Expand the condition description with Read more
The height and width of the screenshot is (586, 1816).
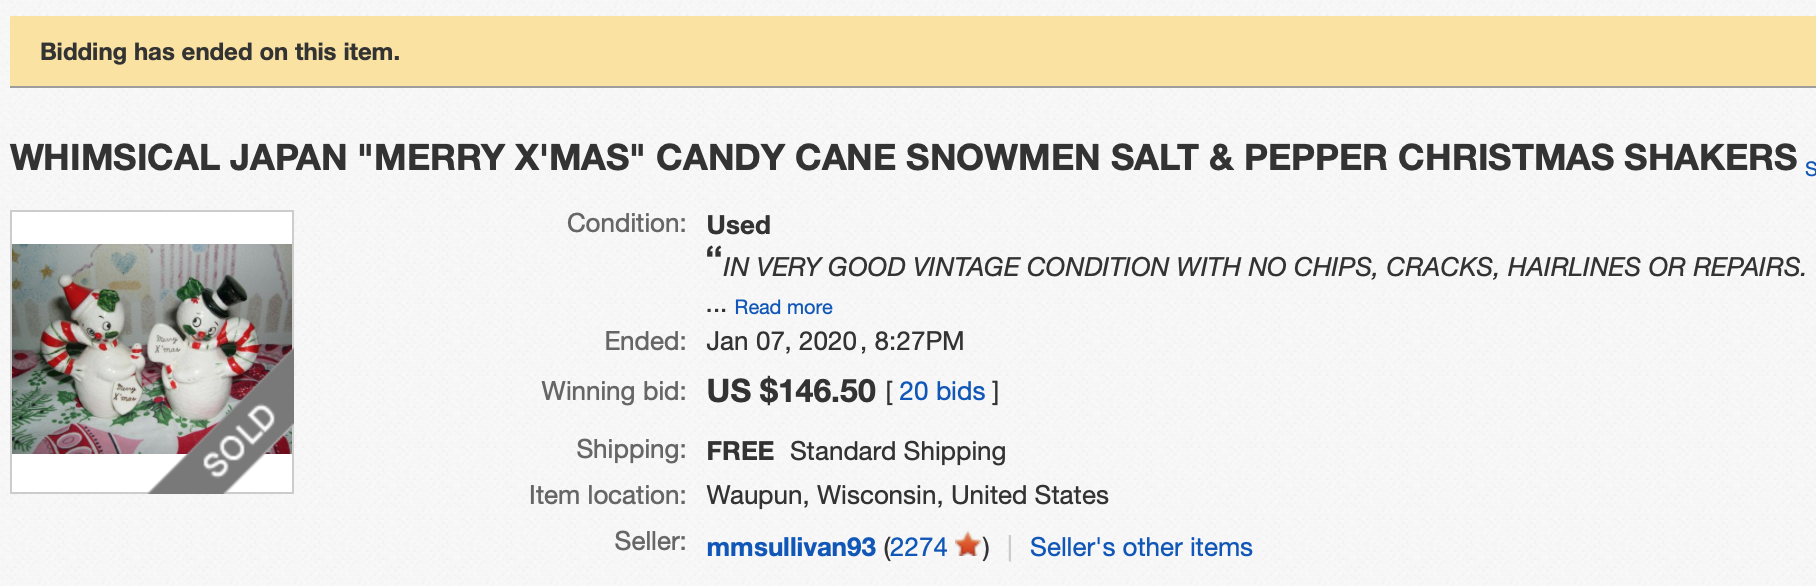click(783, 308)
